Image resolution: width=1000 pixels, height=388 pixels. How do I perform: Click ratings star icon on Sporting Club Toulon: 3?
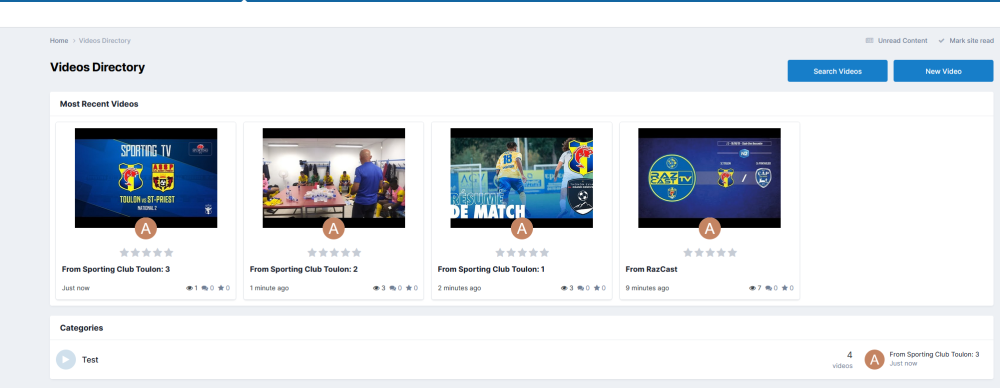(221, 288)
